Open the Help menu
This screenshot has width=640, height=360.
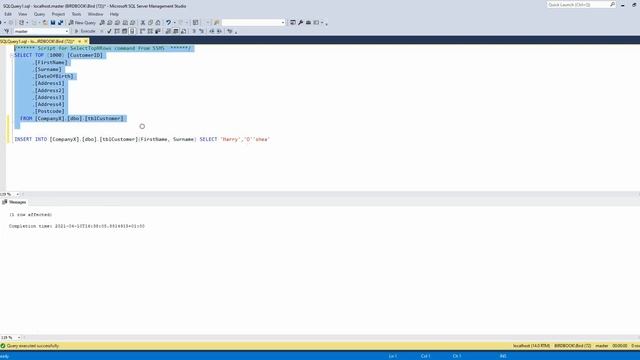tap(114, 14)
